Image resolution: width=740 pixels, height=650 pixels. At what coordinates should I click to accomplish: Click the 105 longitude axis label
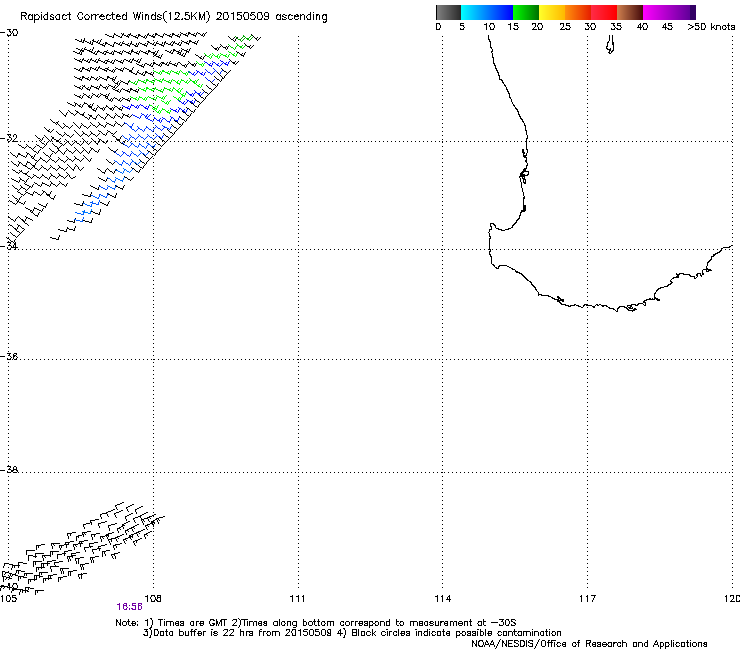8,599
